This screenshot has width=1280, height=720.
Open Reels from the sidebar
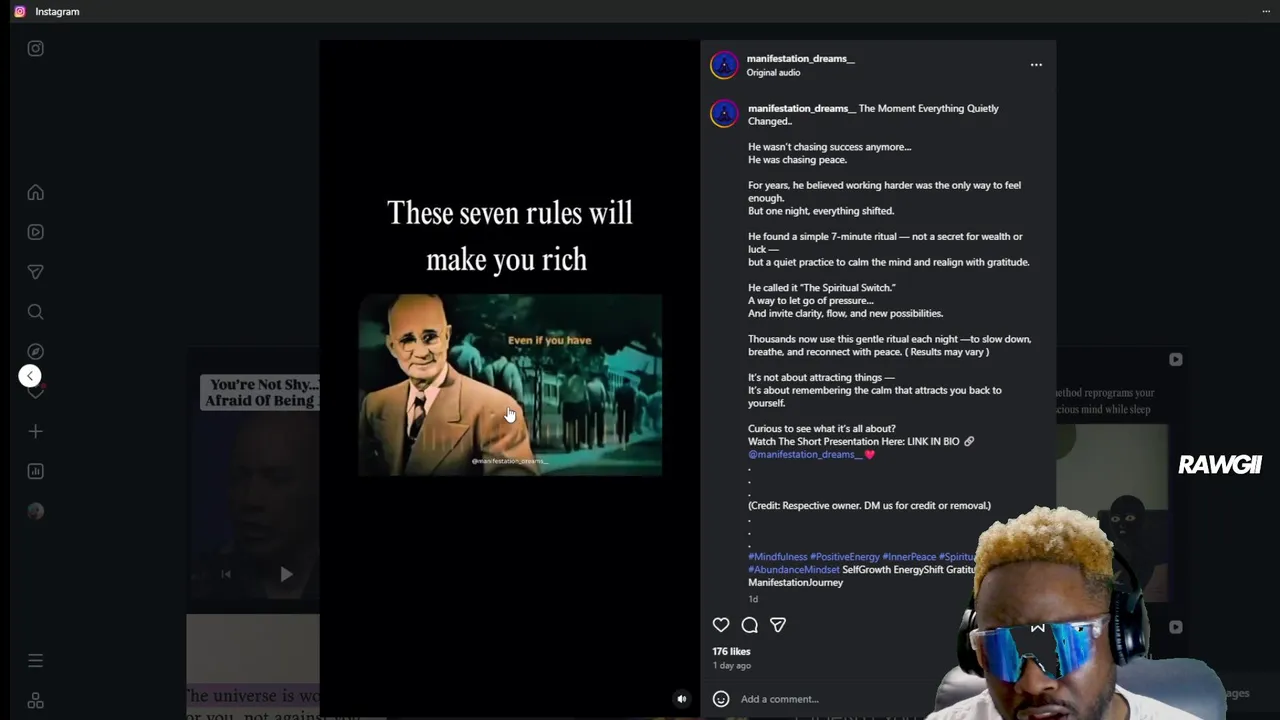tap(35, 232)
